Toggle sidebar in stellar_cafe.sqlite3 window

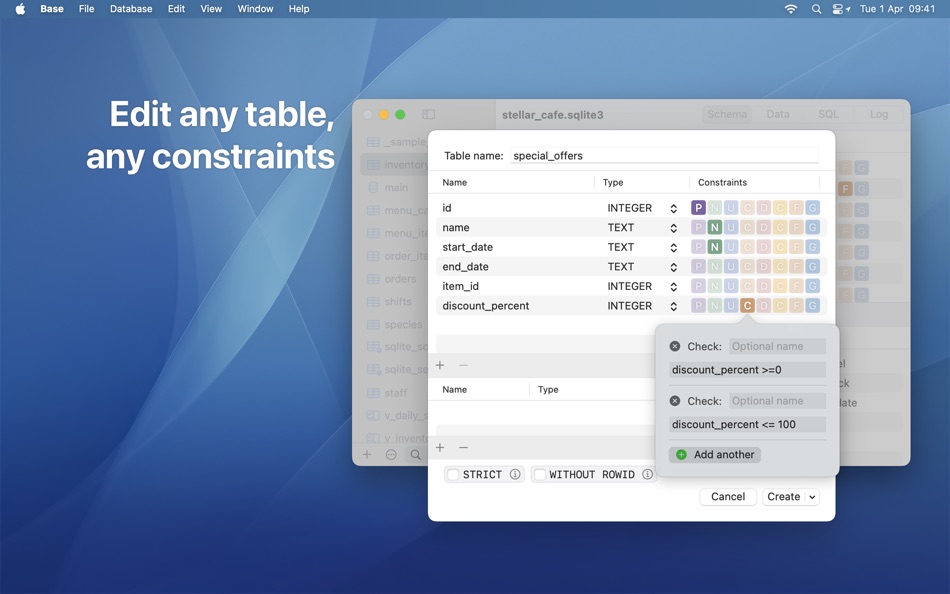pos(428,115)
